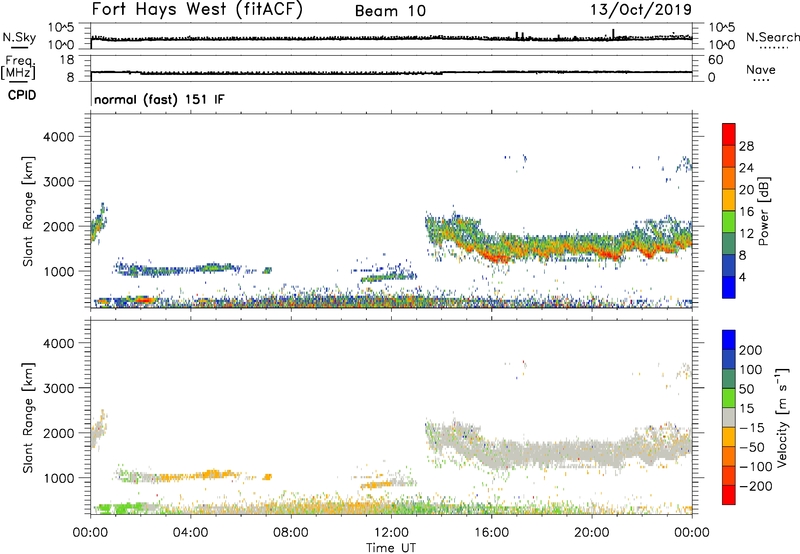Screen dimensions: 800x554
Task: Click the "2000" tick of the velocity panel
Action: point(58,433)
